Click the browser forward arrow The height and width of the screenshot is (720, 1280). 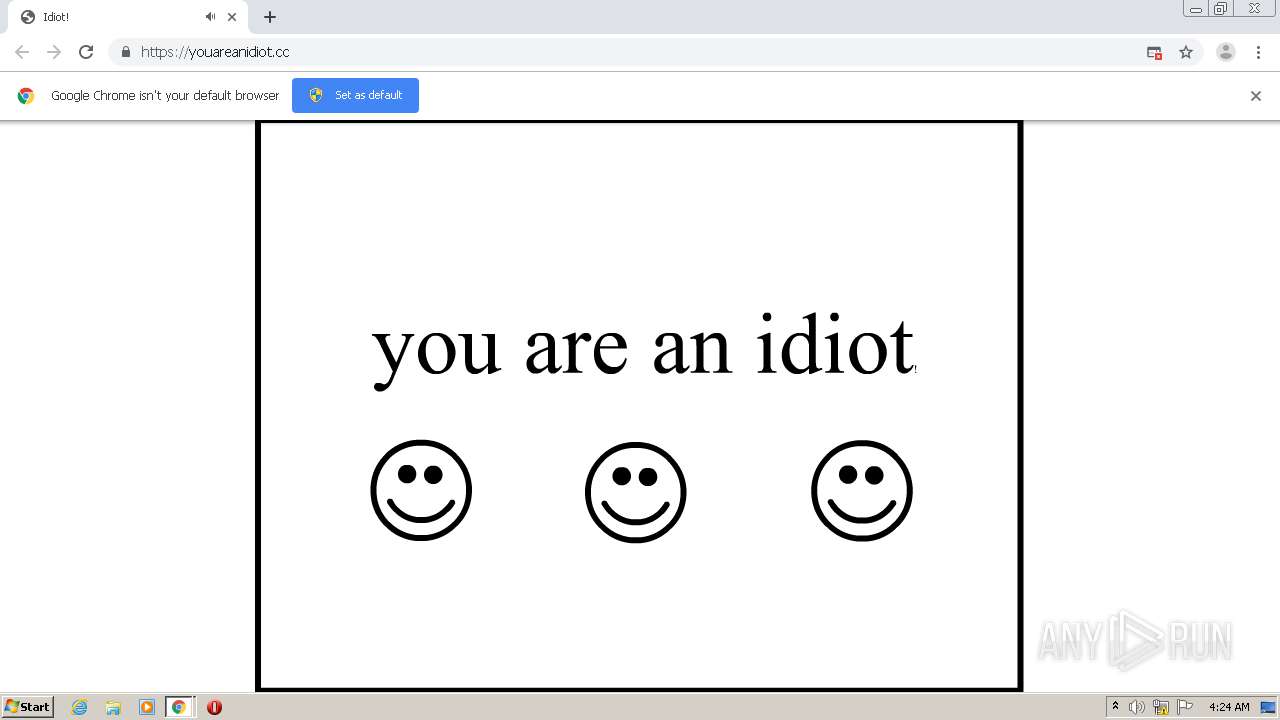54,52
